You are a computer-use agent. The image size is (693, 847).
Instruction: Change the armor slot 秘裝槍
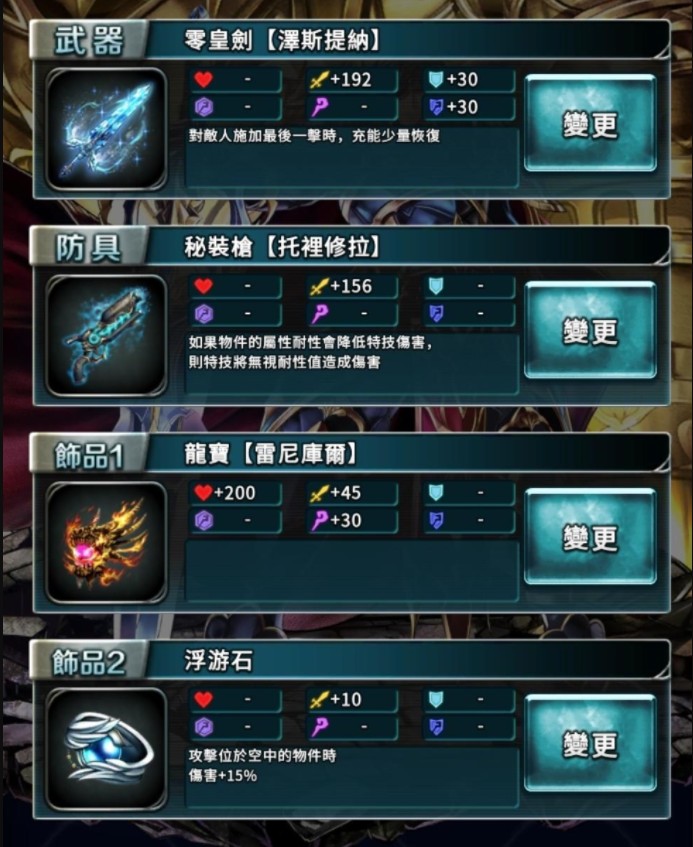click(x=590, y=330)
